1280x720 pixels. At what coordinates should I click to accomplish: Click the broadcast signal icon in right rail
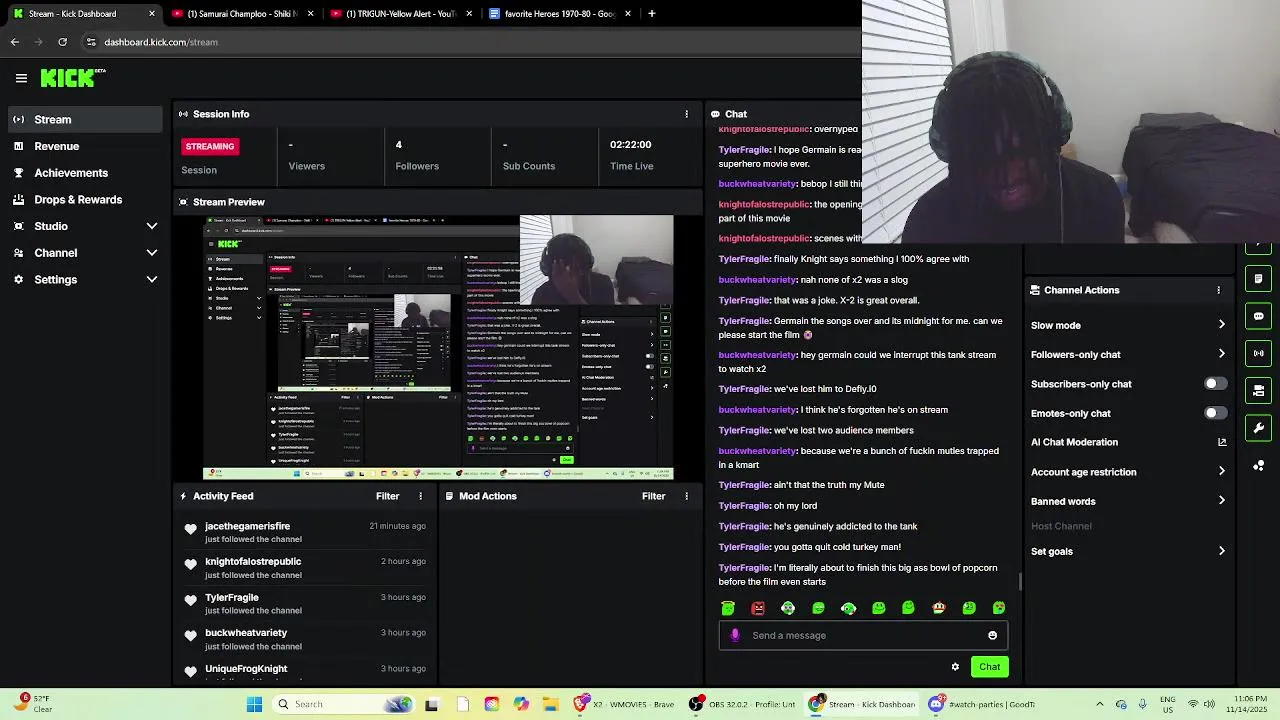tap(1259, 353)
